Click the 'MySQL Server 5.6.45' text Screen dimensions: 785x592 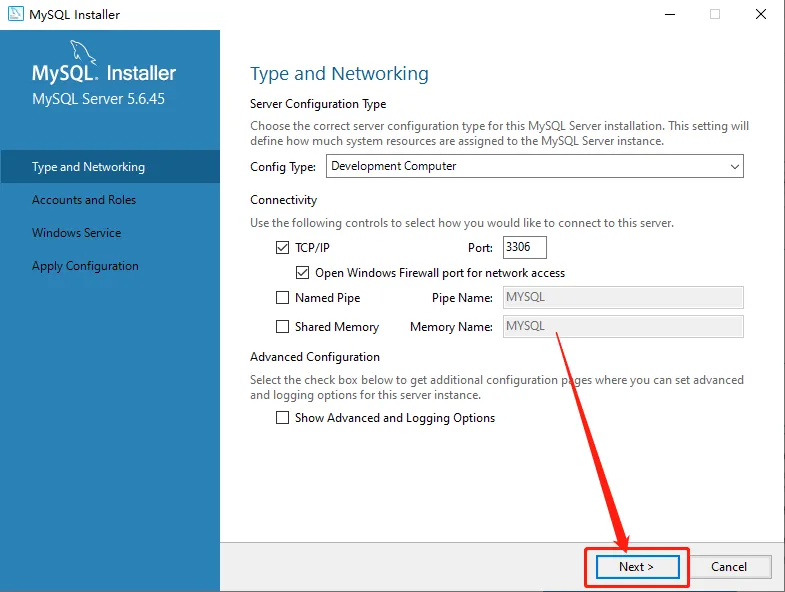[98, 99]
